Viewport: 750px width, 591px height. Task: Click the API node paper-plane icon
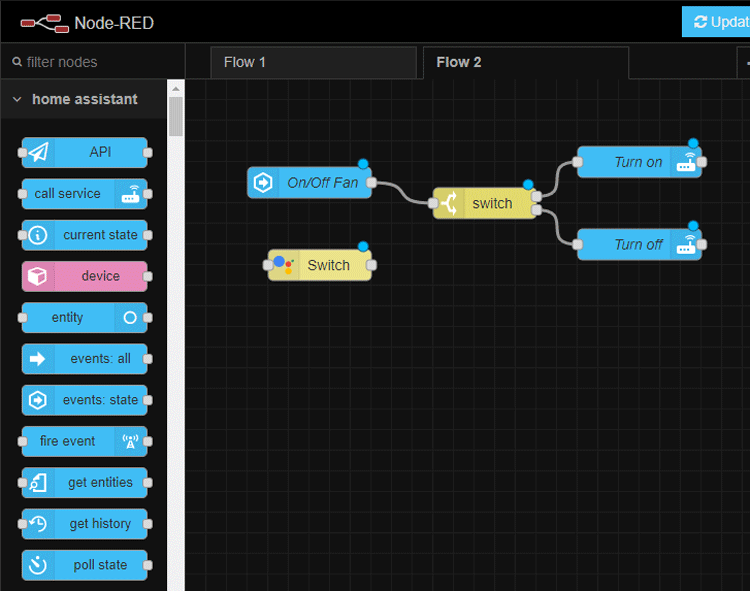click(38, 152)
